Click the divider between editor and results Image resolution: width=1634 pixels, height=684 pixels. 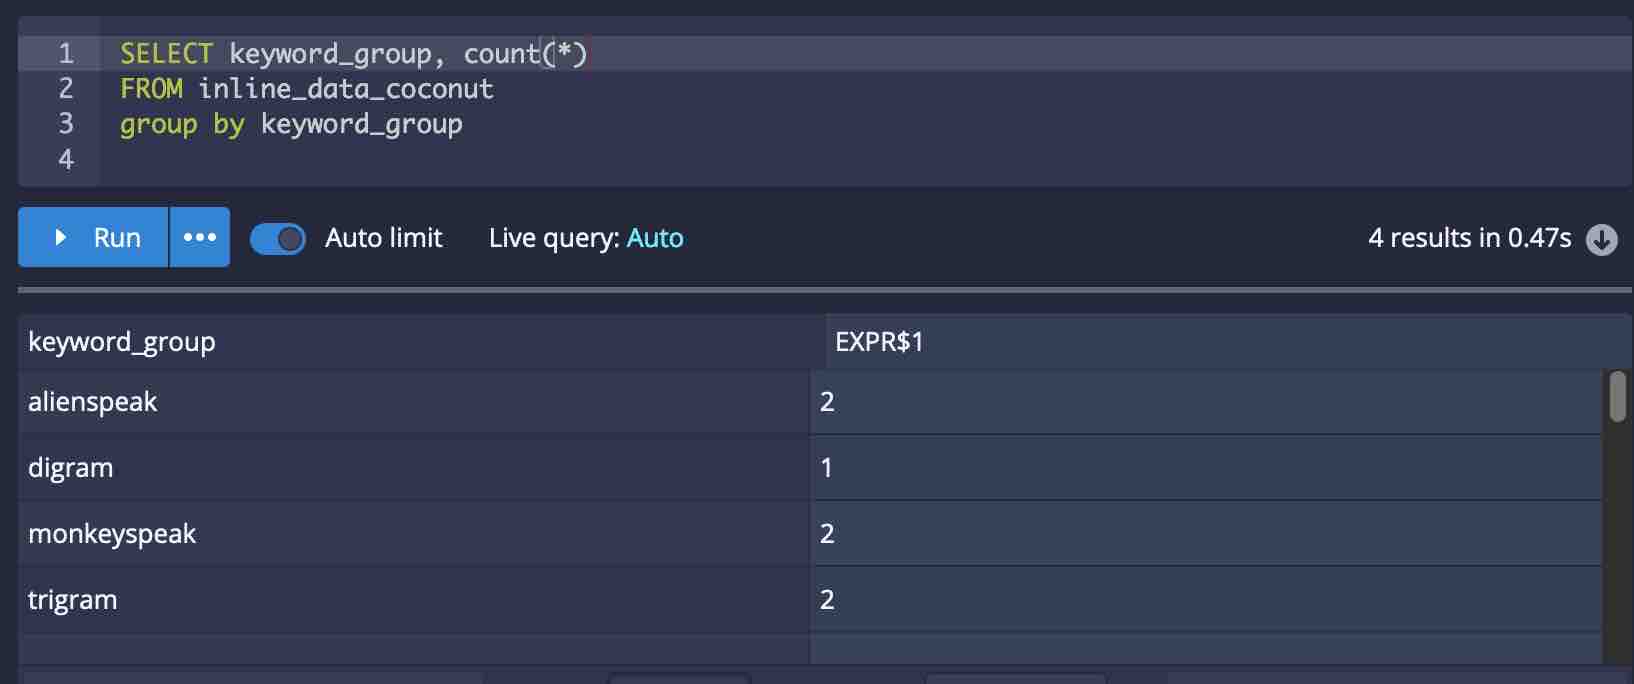[825, 290]
